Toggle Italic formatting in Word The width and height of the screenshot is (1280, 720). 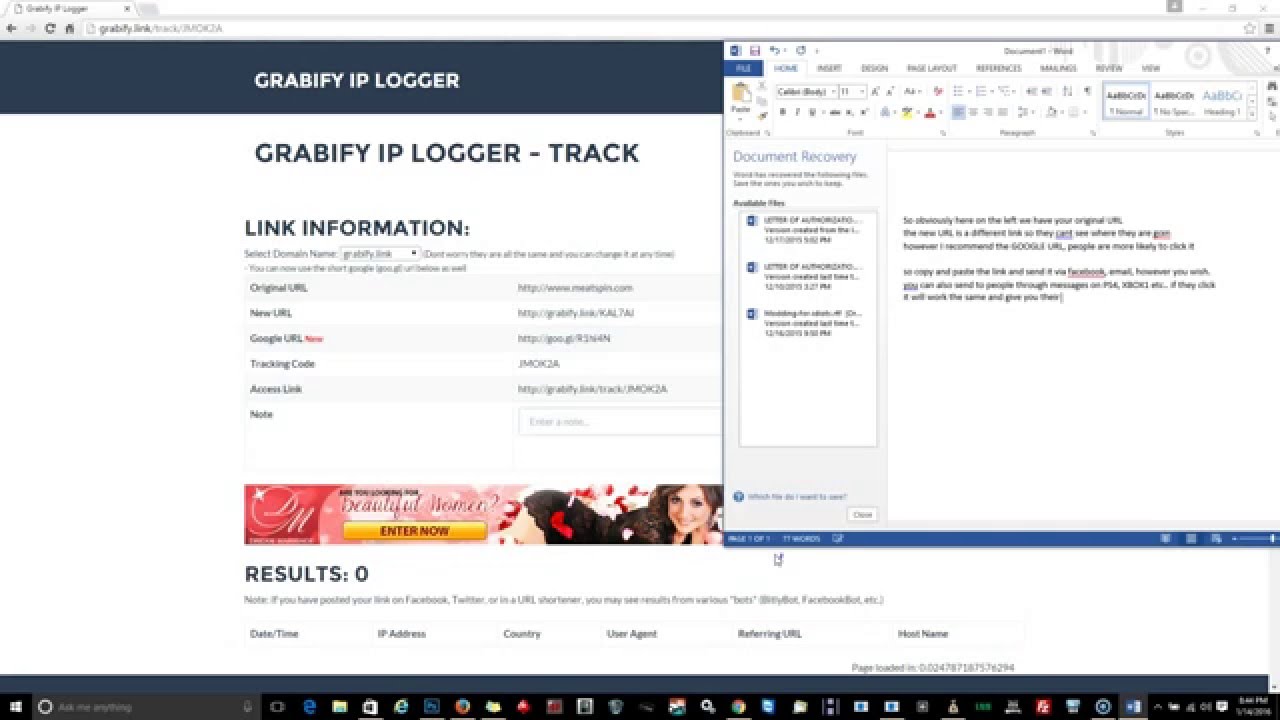797,112
